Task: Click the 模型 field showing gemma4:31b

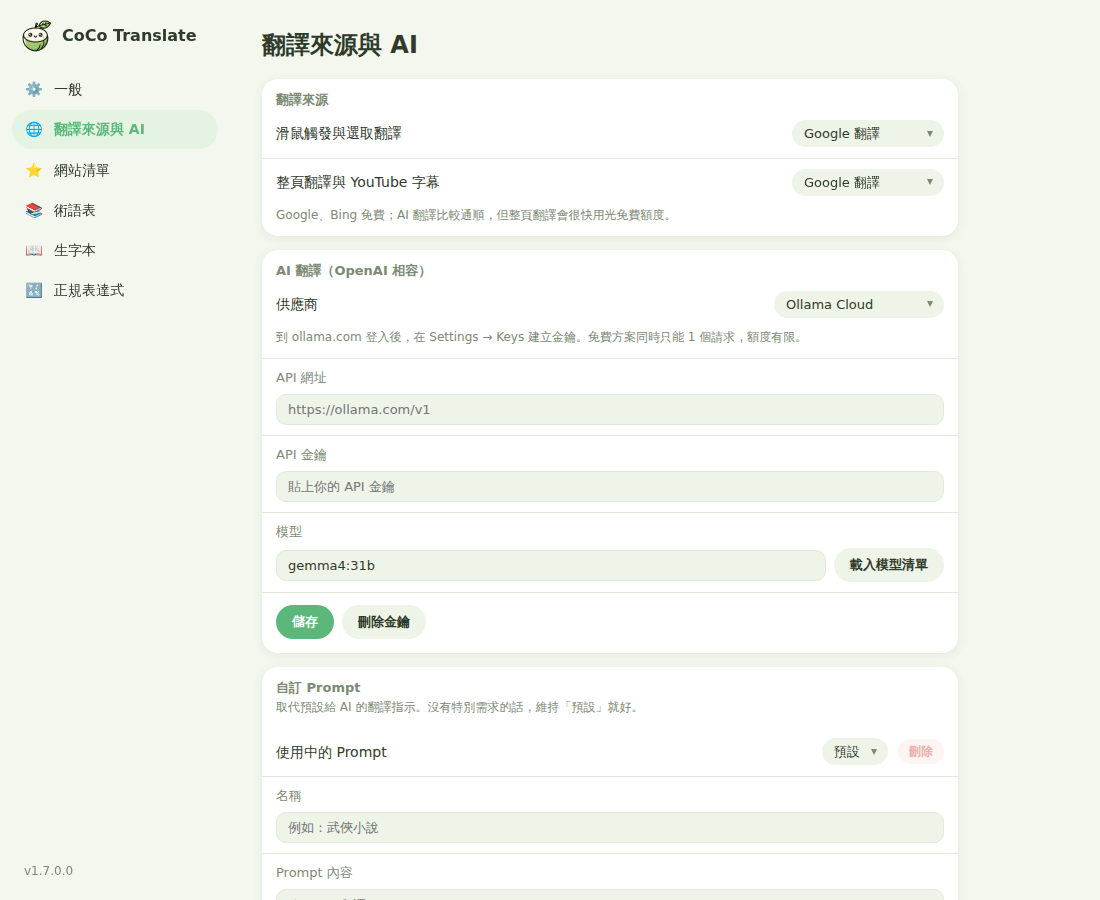Action: point(551,565)
